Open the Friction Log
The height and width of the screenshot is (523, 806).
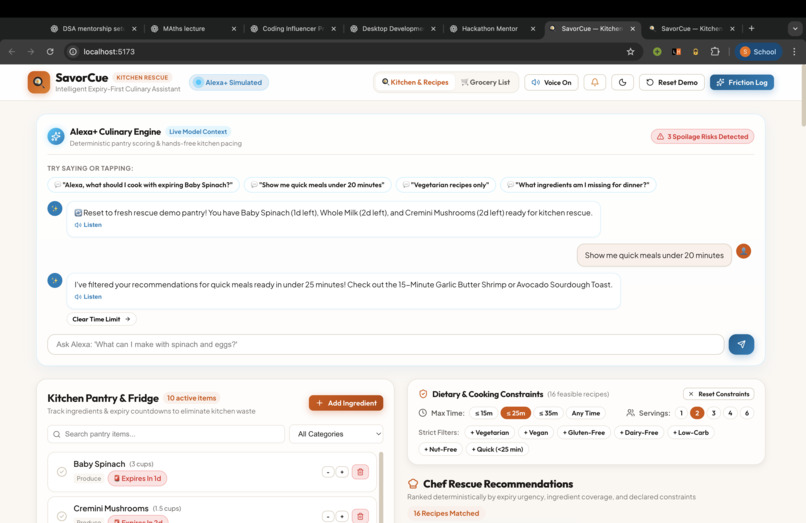(742, 82)
